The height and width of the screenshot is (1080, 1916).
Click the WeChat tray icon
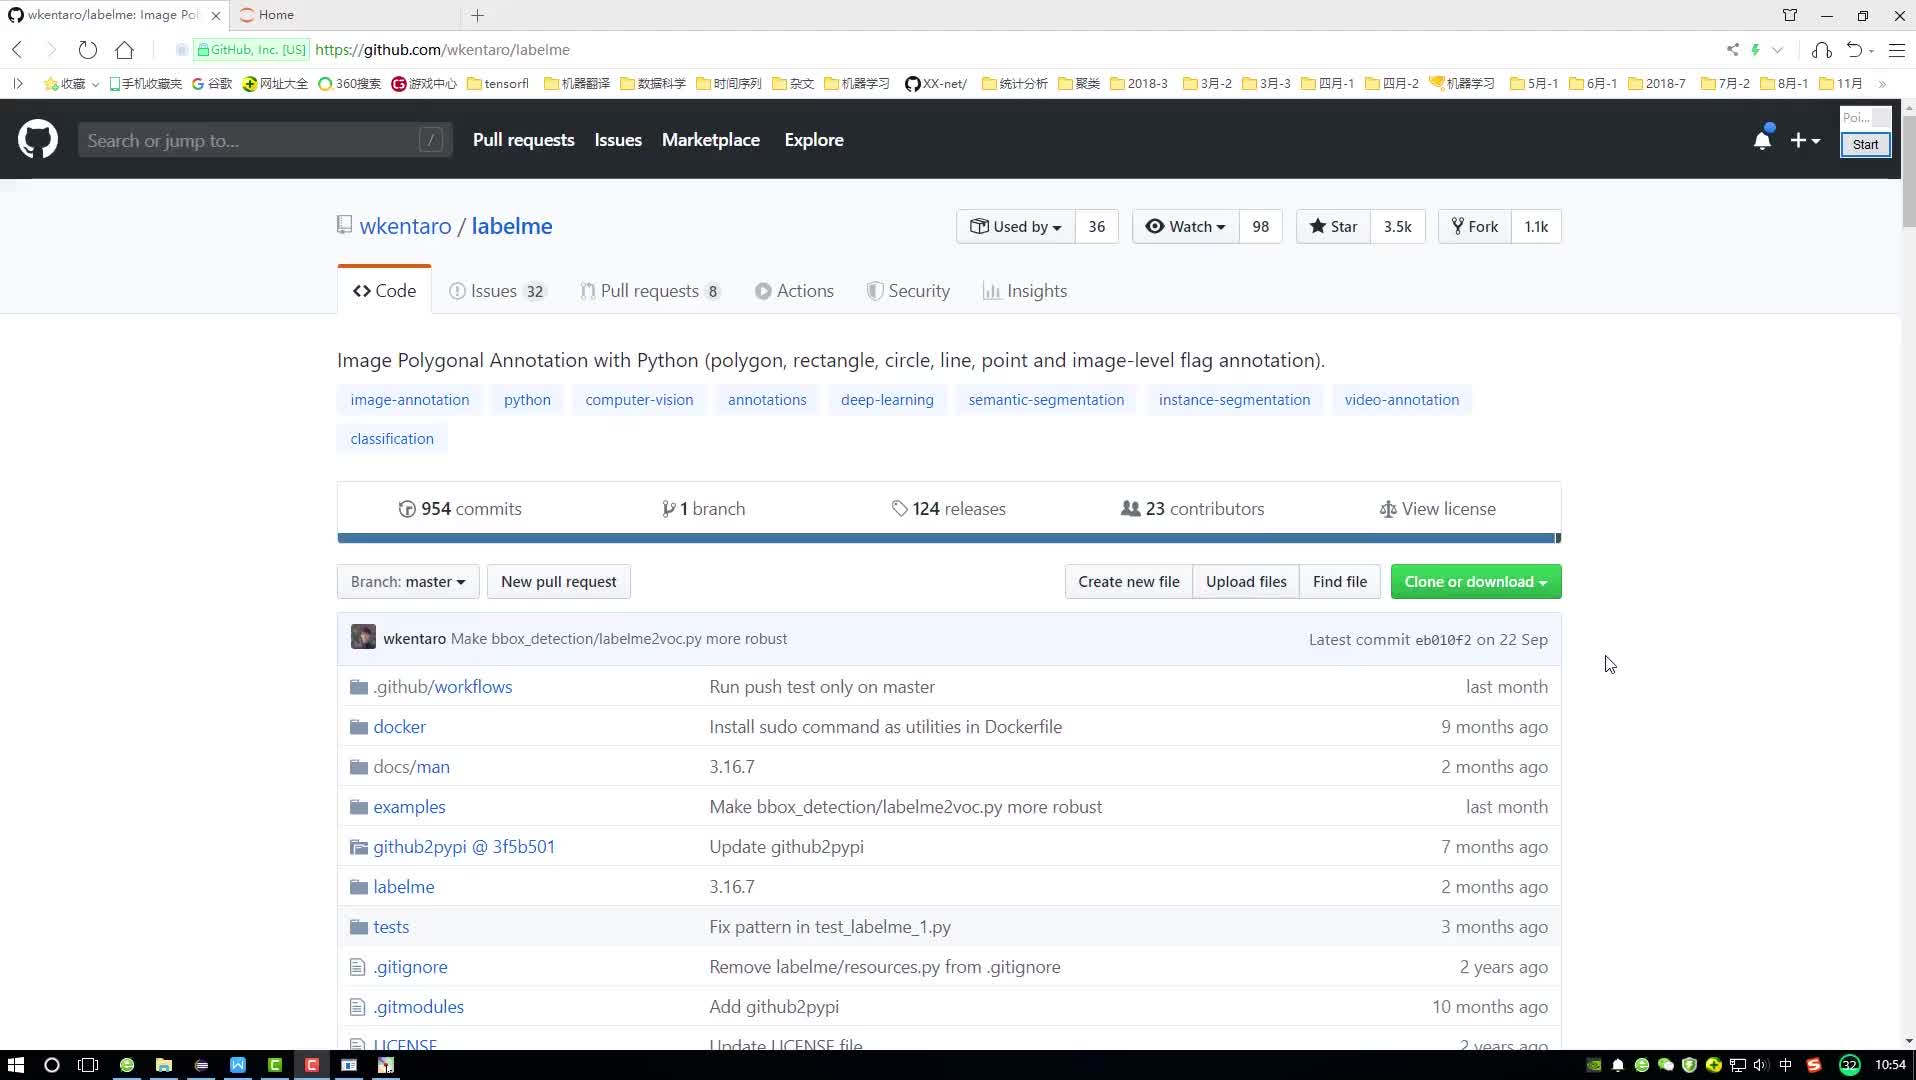(x=1665, y=1065)
